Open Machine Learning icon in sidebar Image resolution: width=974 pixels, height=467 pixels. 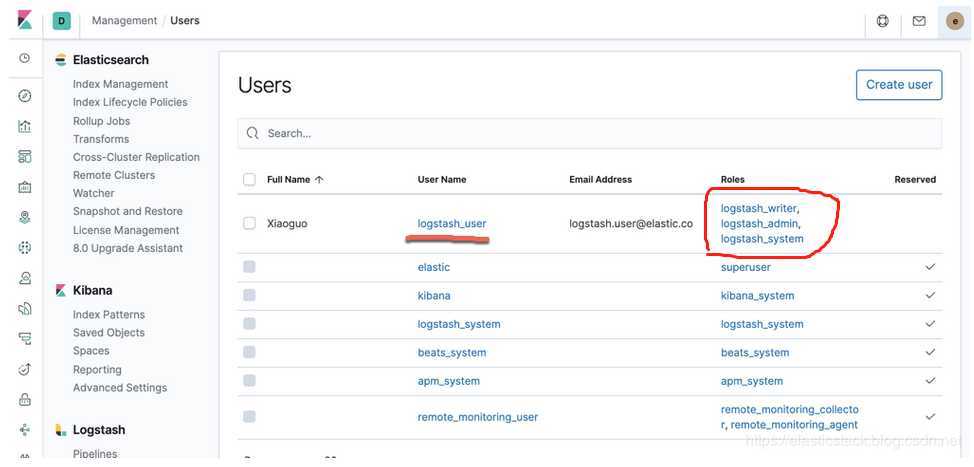coord(24,248)
